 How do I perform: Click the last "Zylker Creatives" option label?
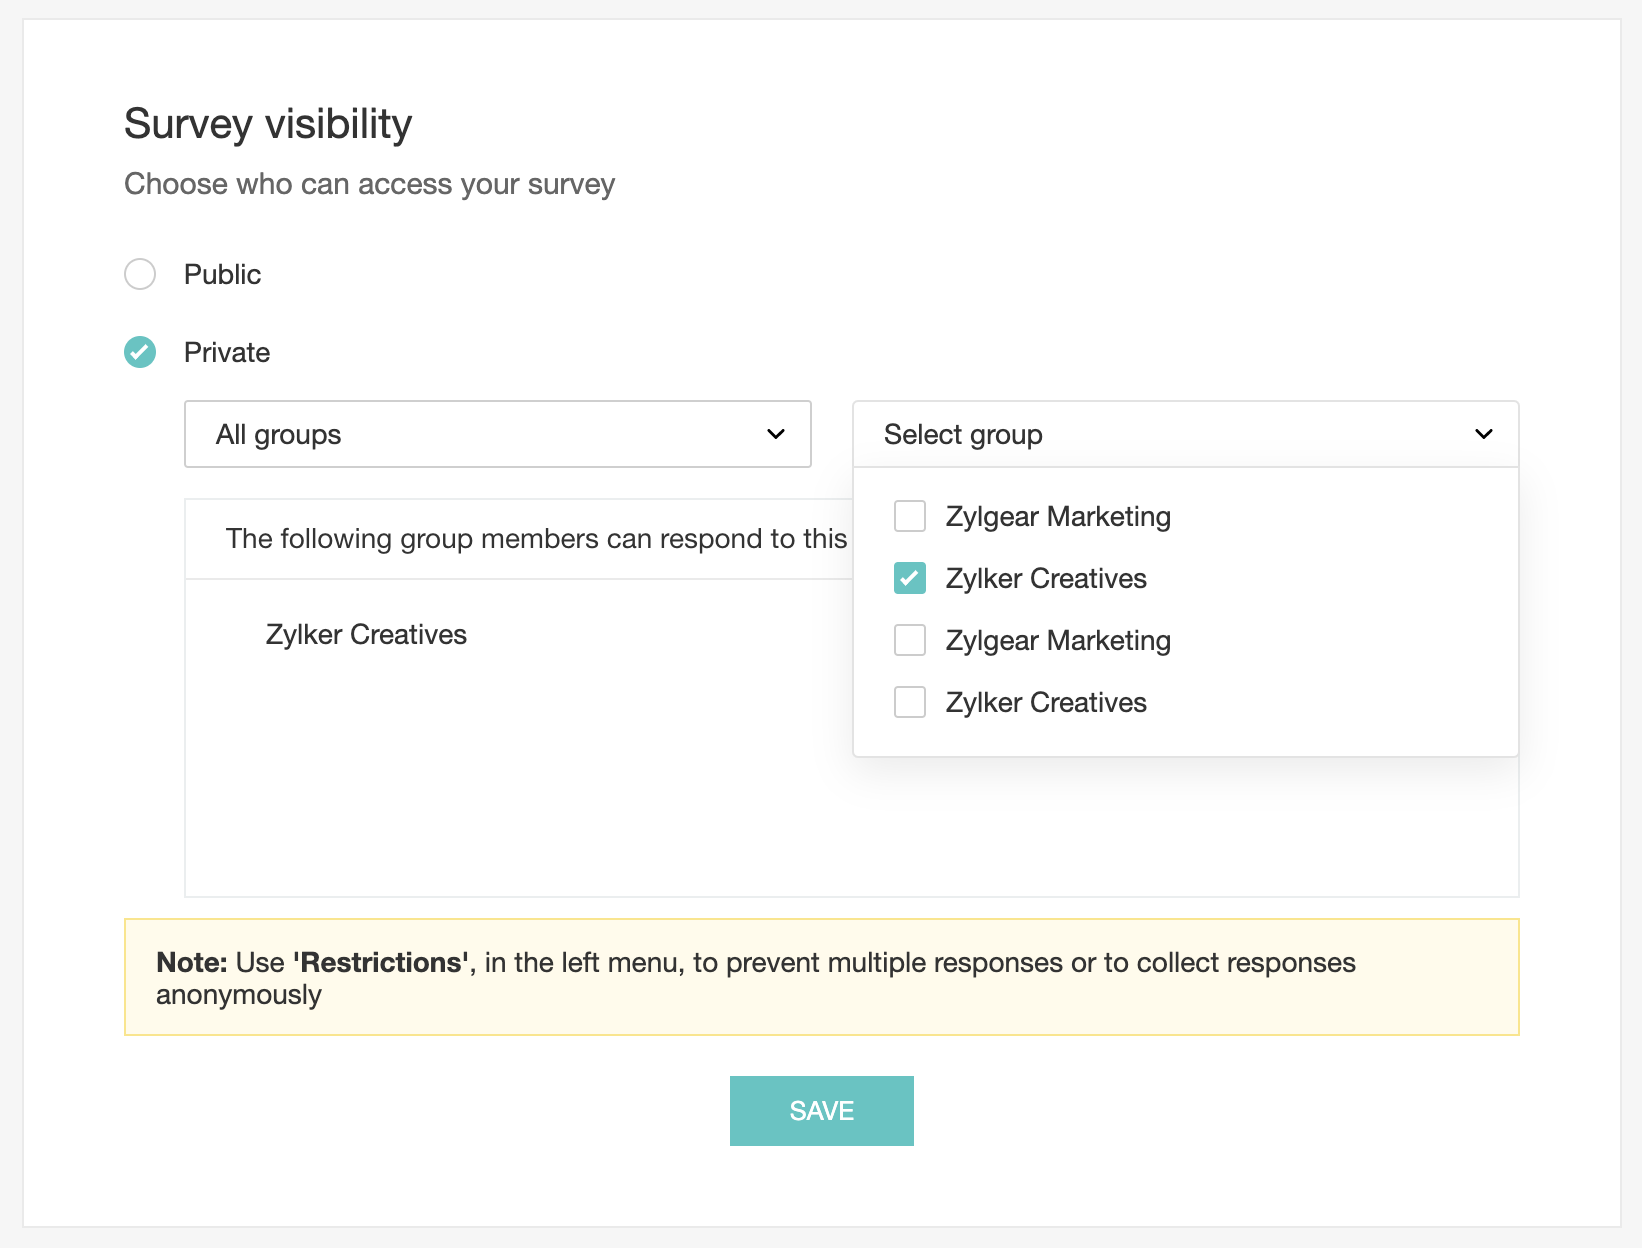1046,702
